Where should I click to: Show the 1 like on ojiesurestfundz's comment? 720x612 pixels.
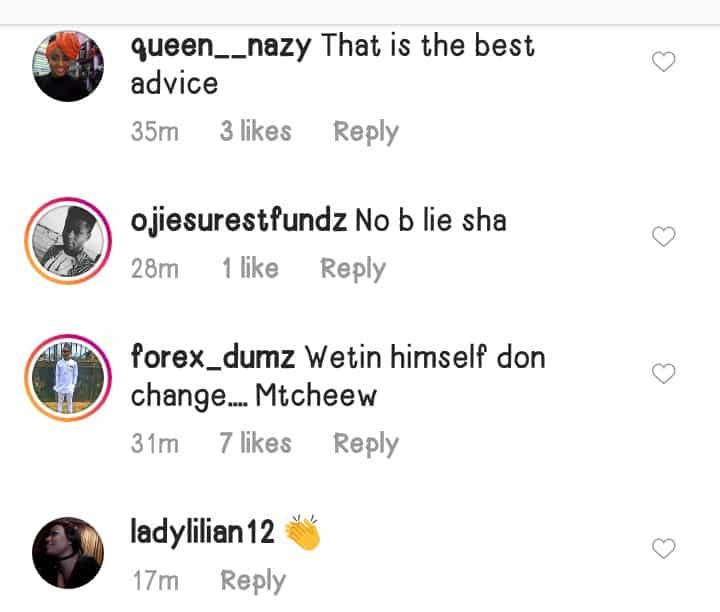click(x=250, y=269)
